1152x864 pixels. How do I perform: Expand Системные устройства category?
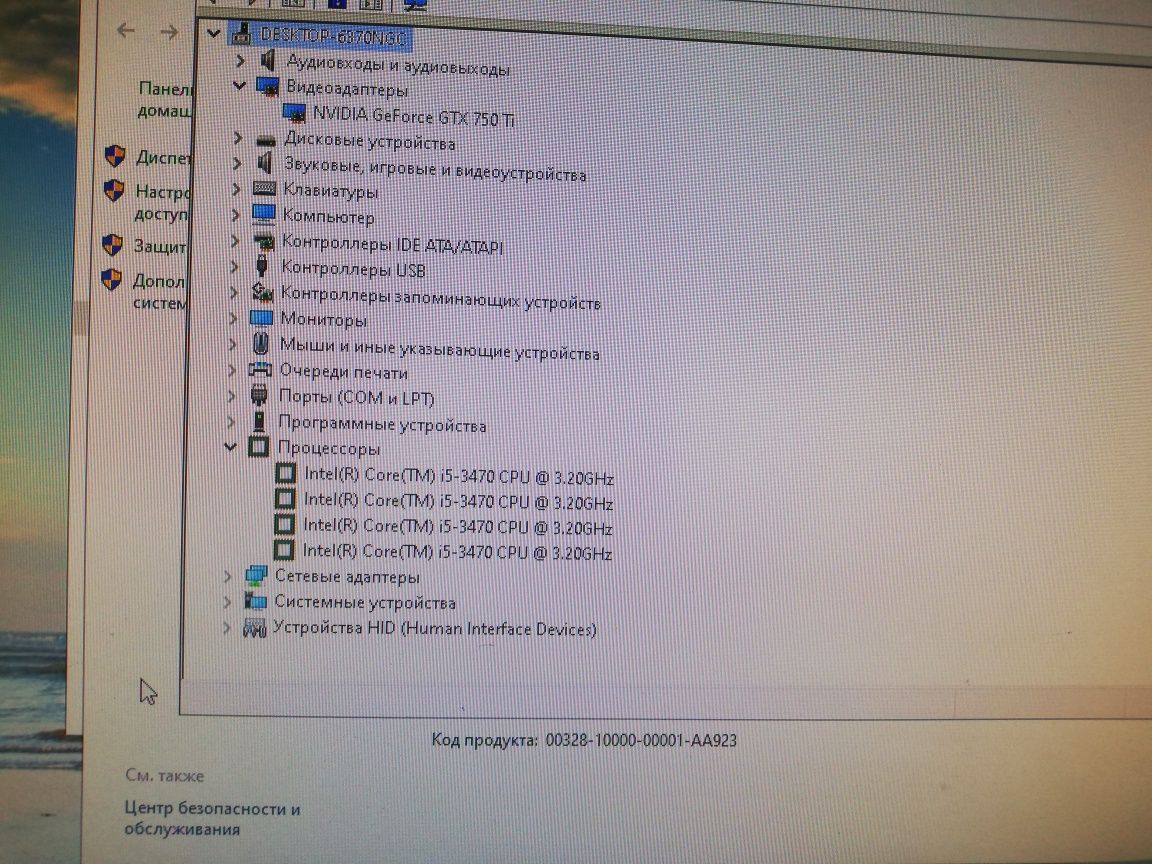(227, 602)
